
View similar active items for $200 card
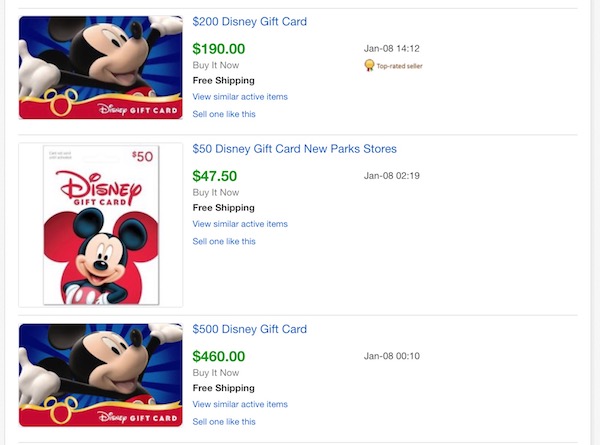pos(240,97)
